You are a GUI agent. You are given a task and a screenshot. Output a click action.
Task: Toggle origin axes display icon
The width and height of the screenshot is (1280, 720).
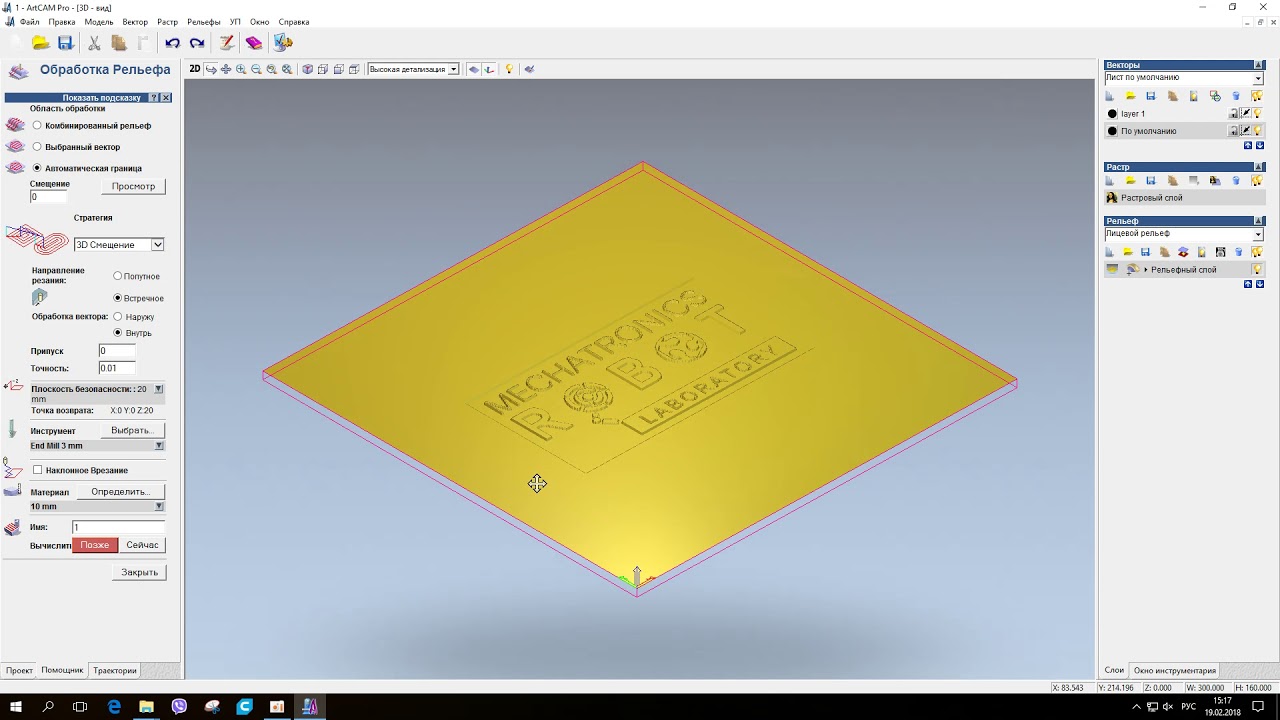pyautogui.click(x=489, y=69)
